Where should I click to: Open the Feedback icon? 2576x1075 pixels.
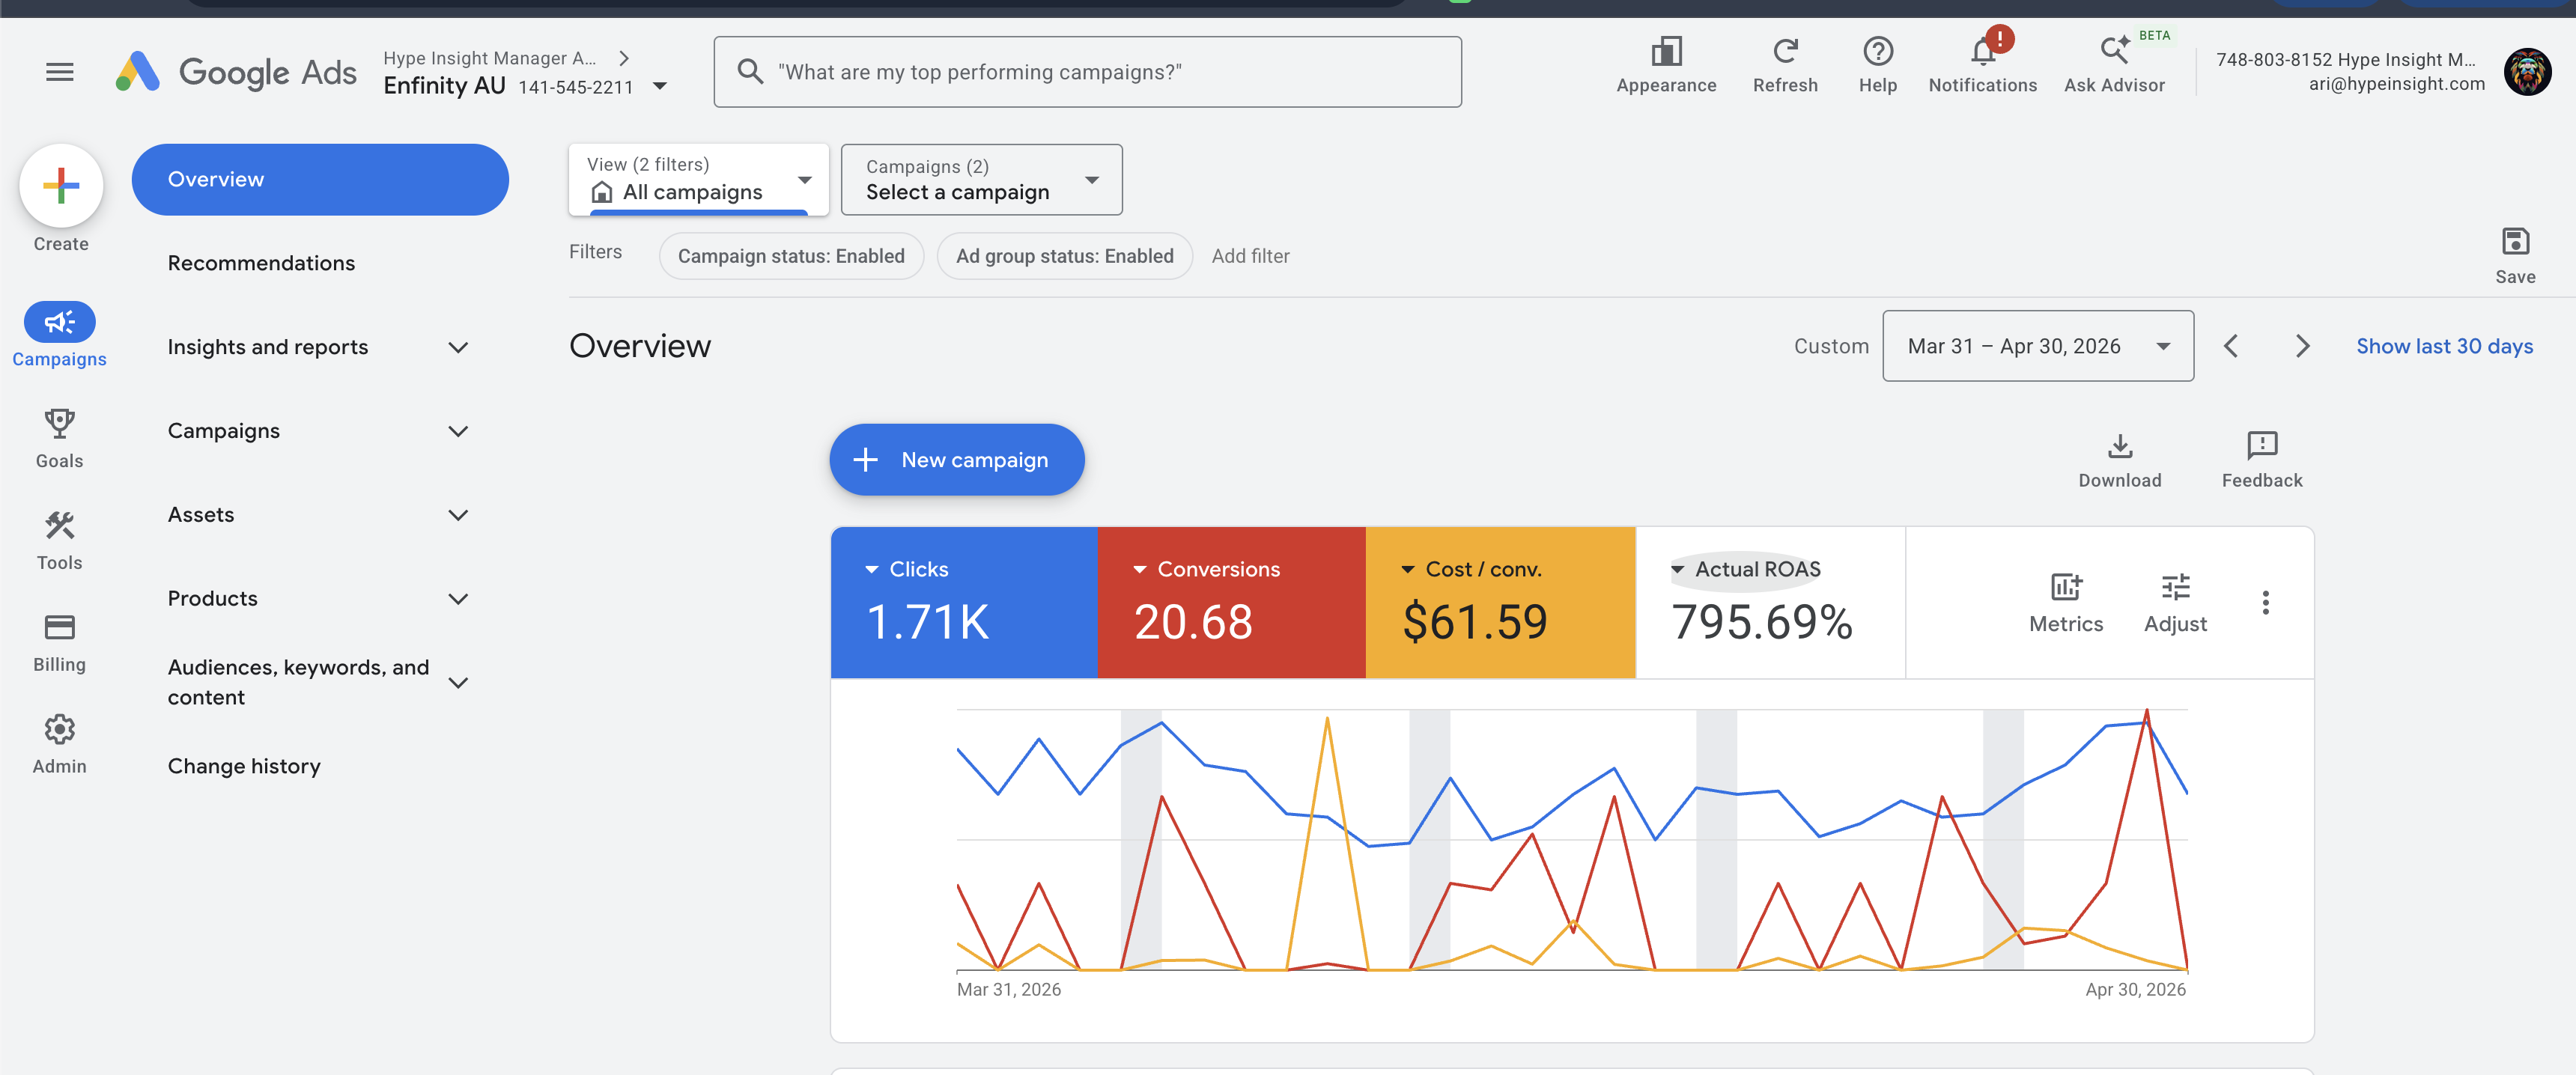click(2262, 446)
